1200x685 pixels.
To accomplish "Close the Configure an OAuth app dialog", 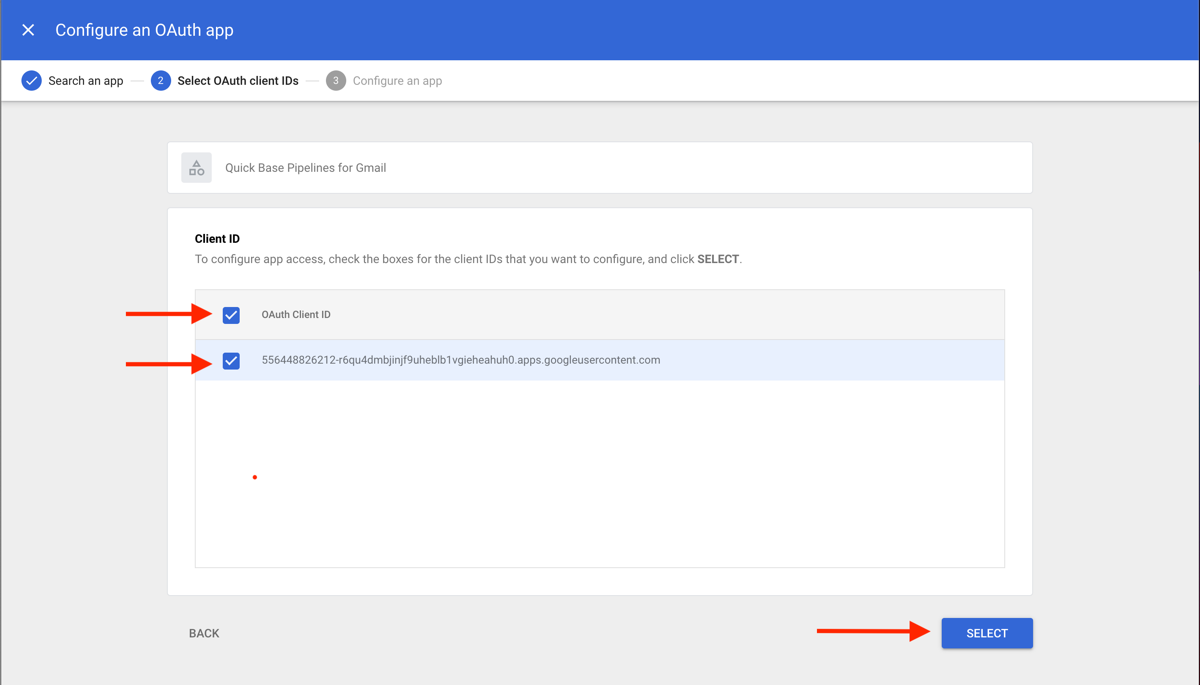I will [28, 30].
